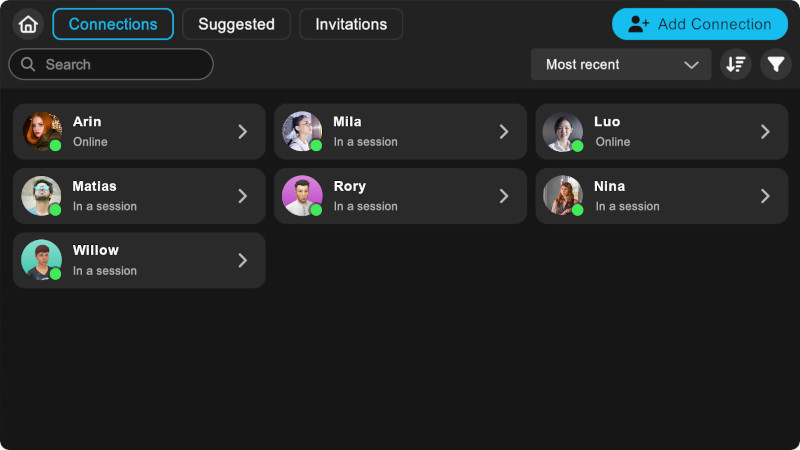This screenshot has width=800, height=450.
Task: Focus the Search input field
Action: 120,64
